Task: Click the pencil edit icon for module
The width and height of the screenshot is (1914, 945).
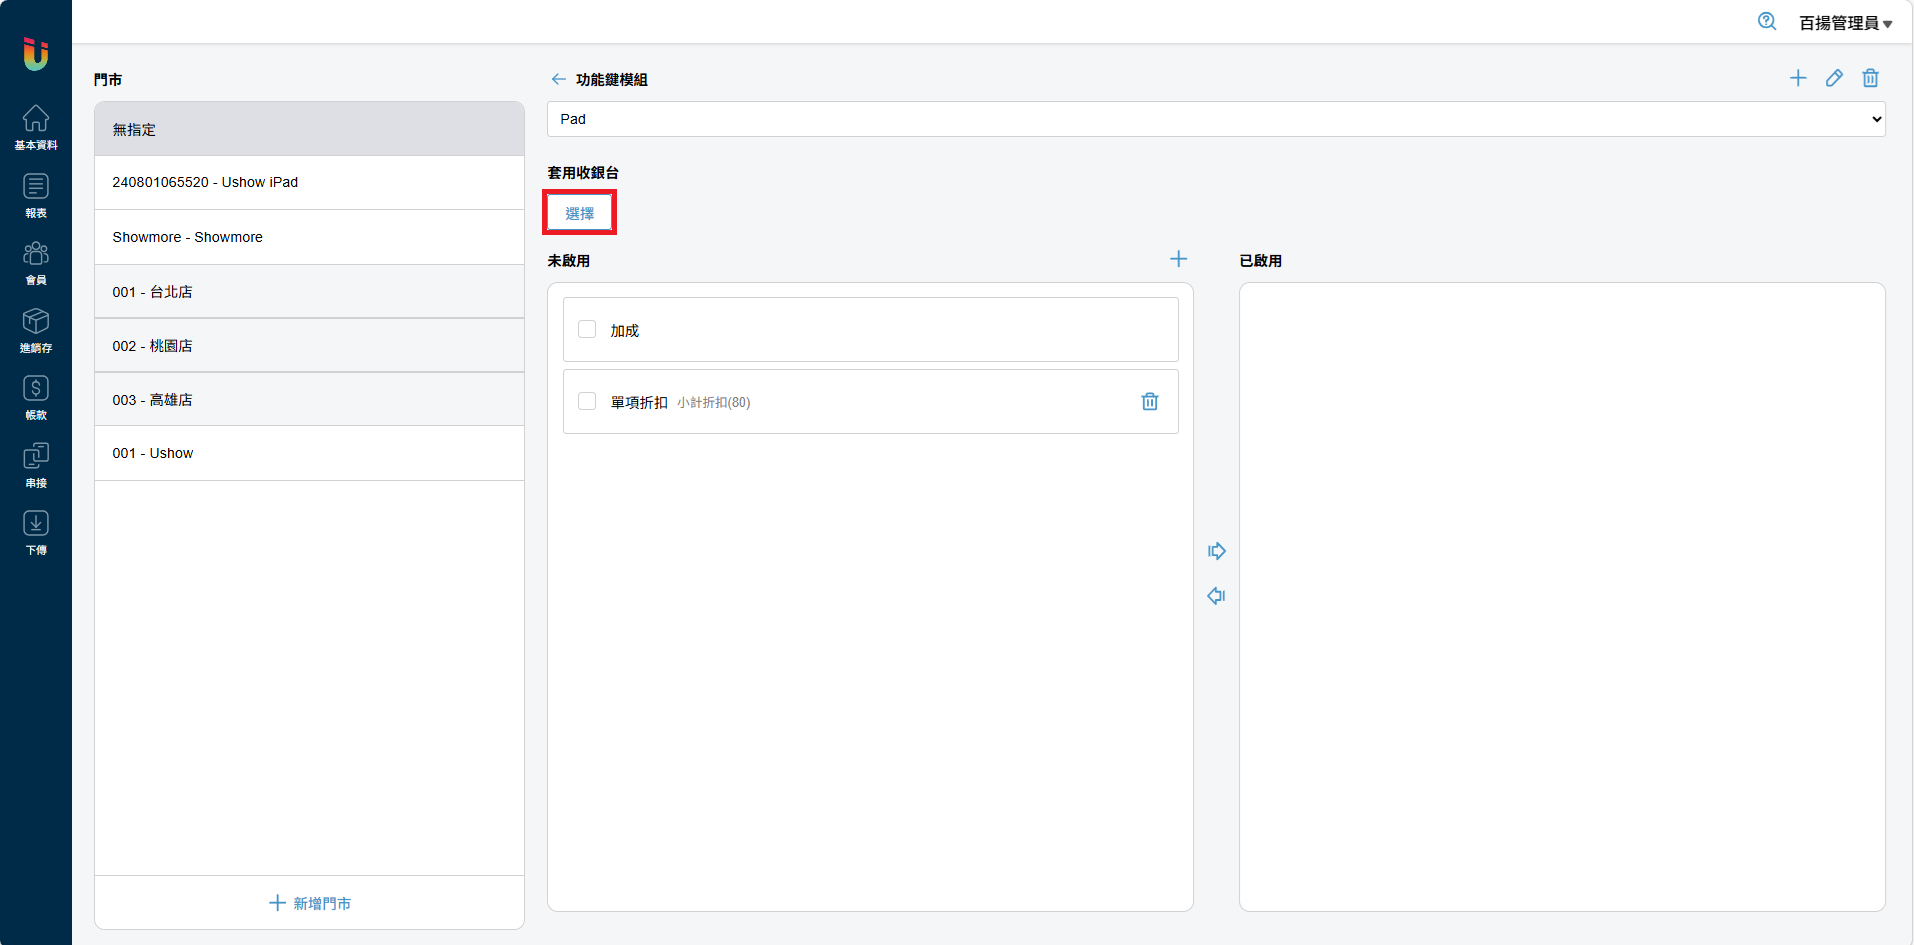Action: 1834,78
